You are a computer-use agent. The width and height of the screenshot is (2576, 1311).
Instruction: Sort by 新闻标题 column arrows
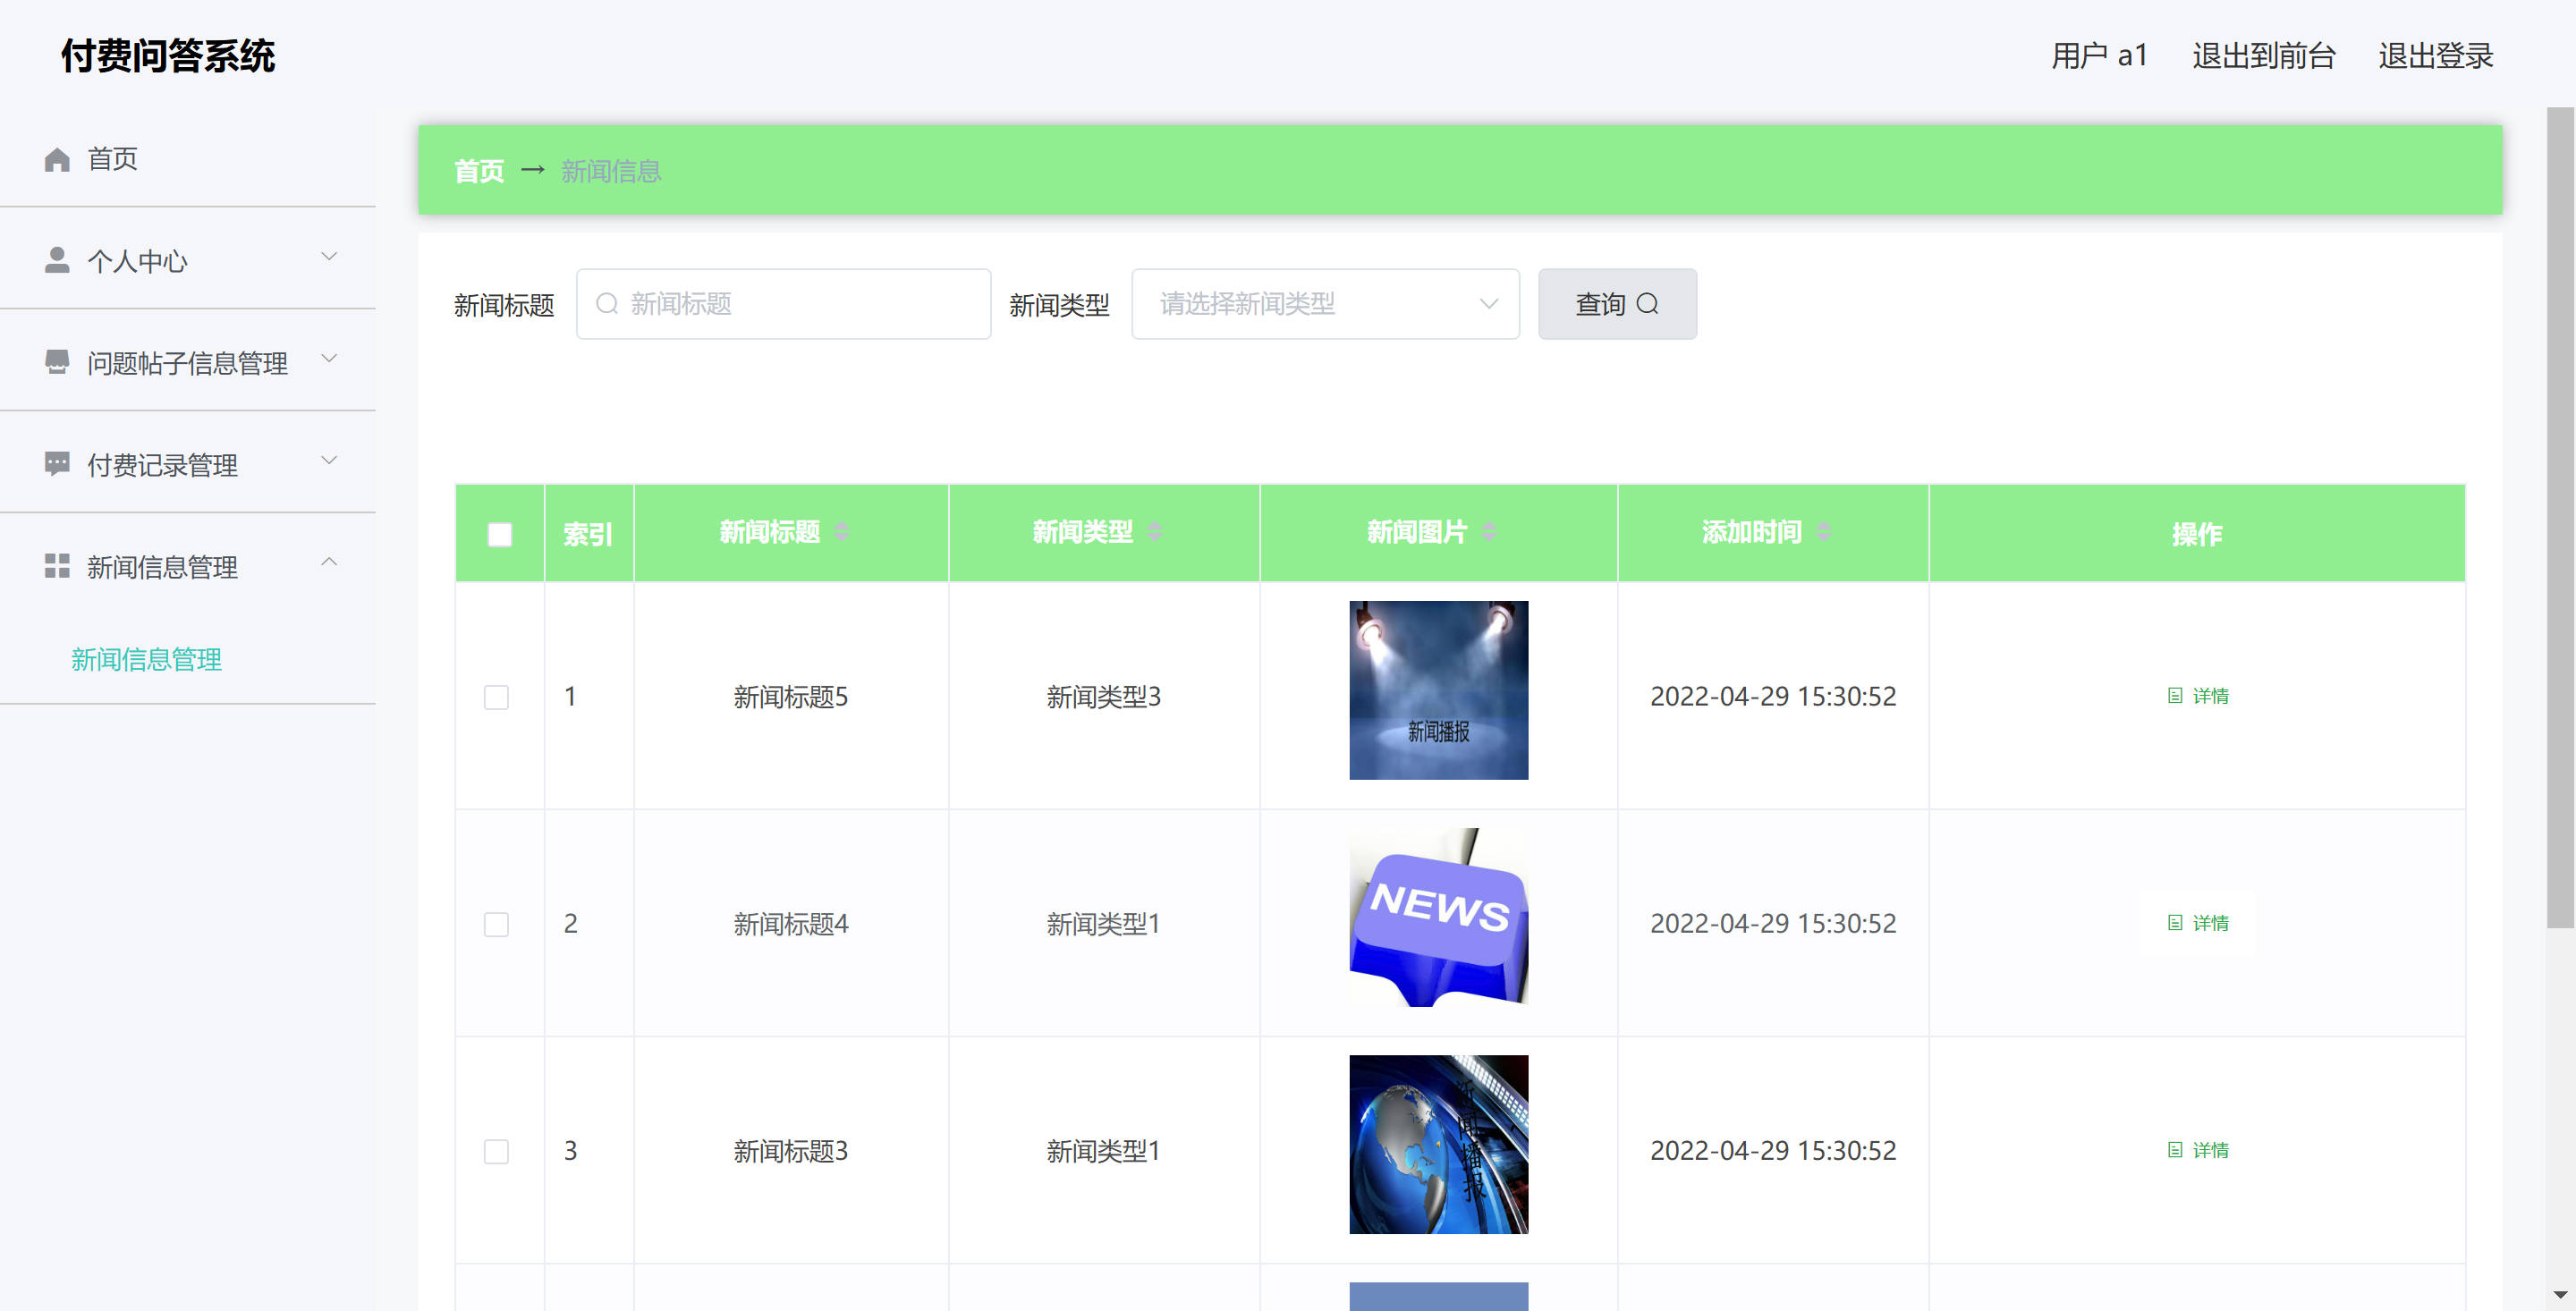click(841, 532)
